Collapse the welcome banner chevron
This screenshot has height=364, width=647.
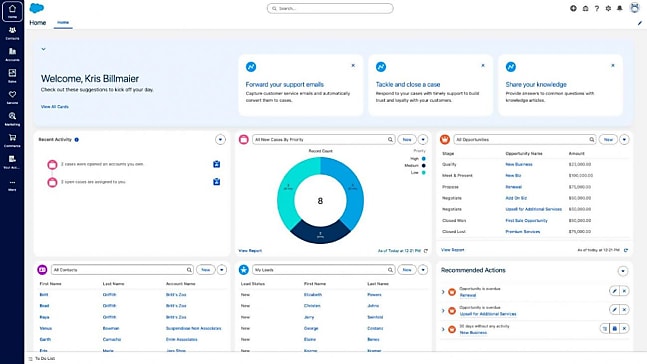tap(43, 49)
